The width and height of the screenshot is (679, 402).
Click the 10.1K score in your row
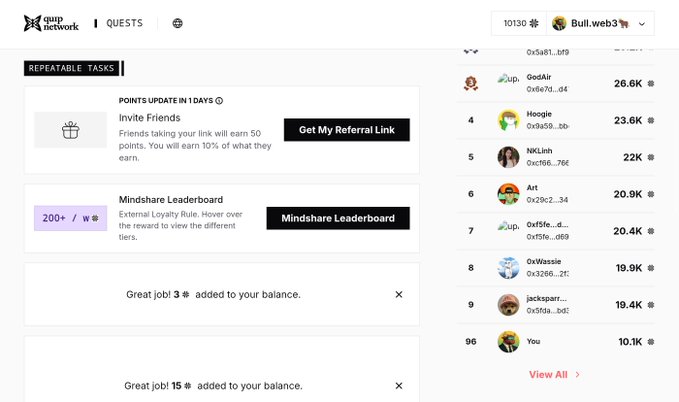pos(630,342)
